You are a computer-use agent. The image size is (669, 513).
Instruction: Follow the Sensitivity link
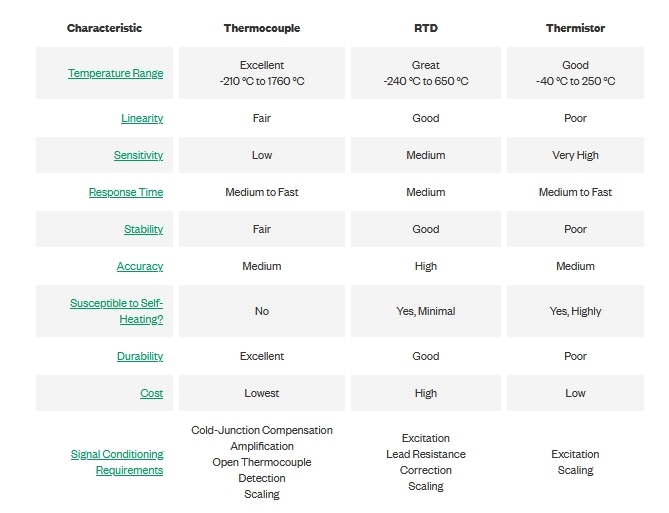pos(138,155)
